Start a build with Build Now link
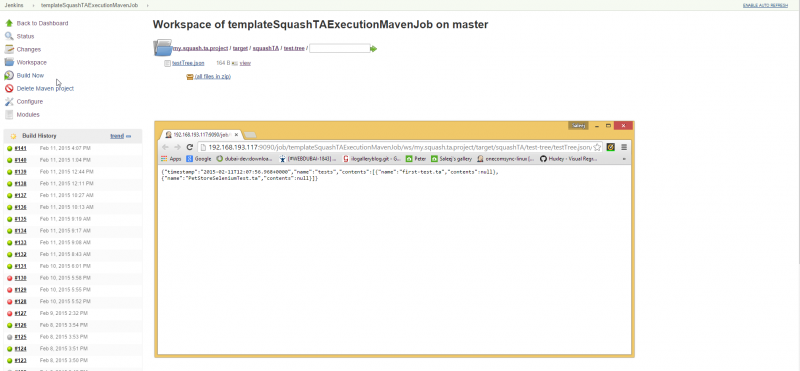This screenshot has width=800, height=371. pos(30,76)
